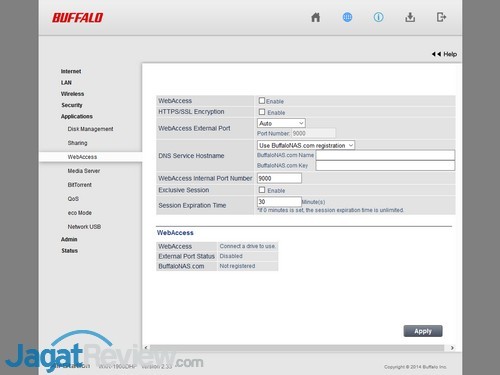Open the LAN menu section

coord(66,83)
